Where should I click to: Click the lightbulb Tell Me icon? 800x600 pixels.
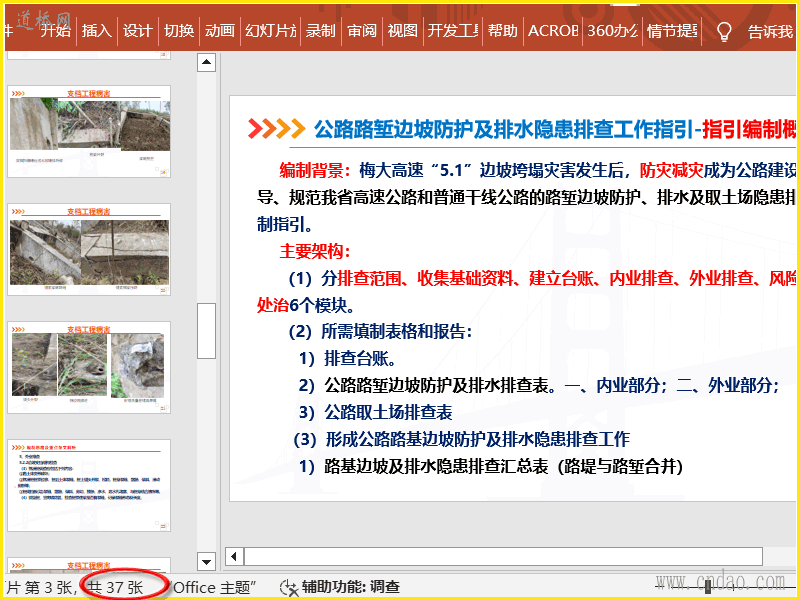[x=724, y=32]
